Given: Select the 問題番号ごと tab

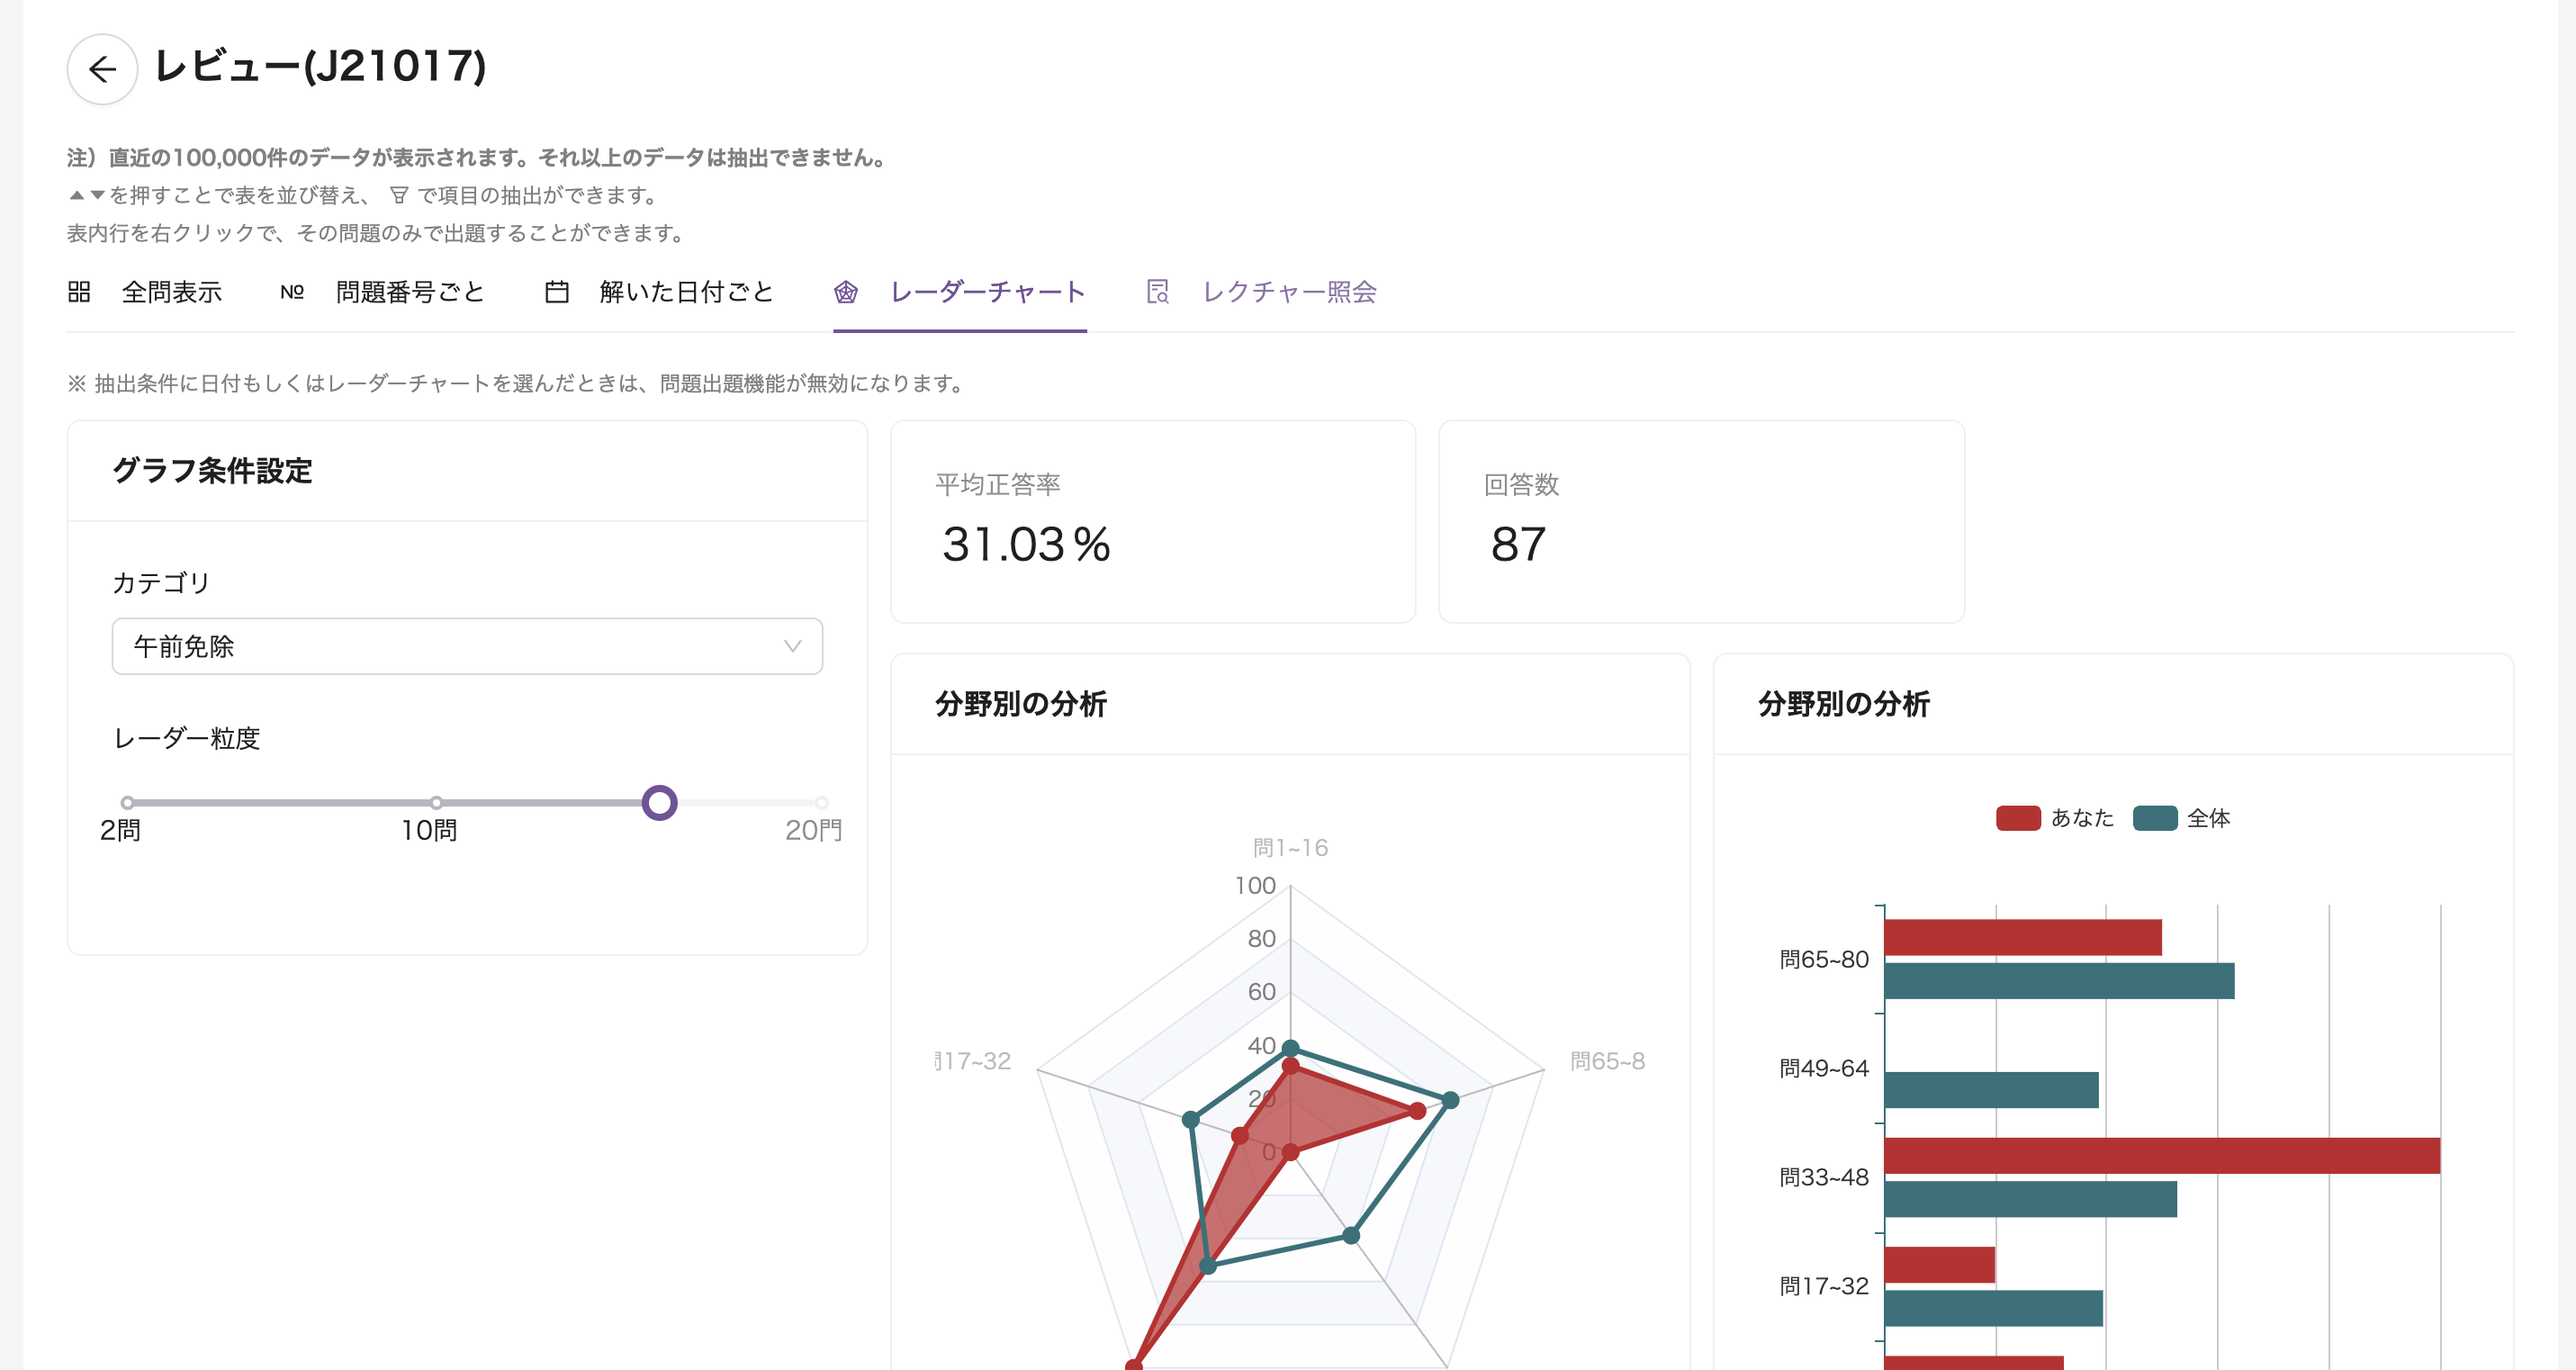Looking at the screenshot, I should tap(410, 292).
